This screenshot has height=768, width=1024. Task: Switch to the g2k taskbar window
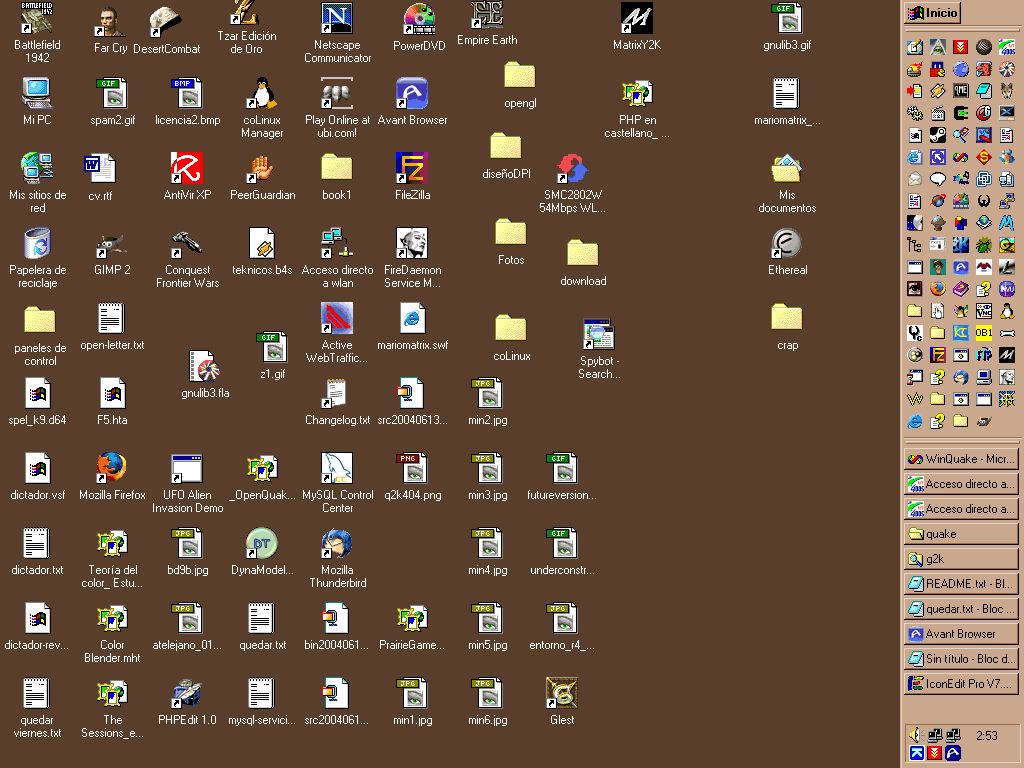(x=961, y=559)
